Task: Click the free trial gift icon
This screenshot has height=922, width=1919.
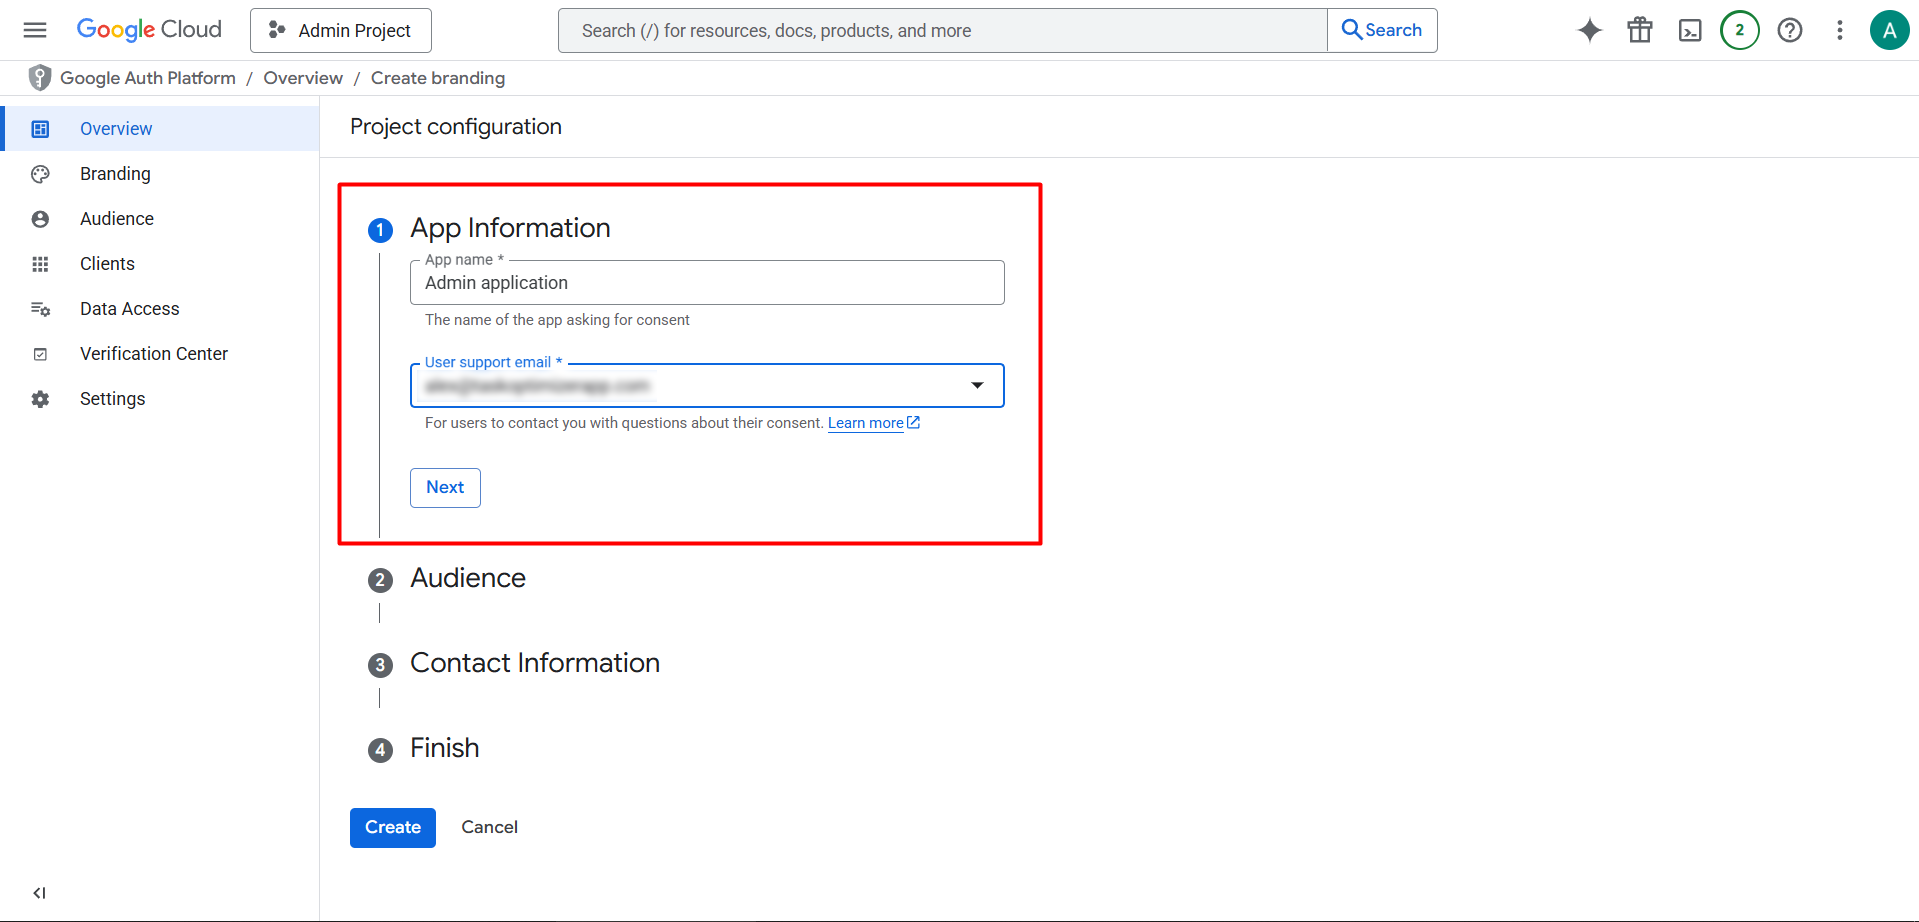Action: (x=1640, y=30)
